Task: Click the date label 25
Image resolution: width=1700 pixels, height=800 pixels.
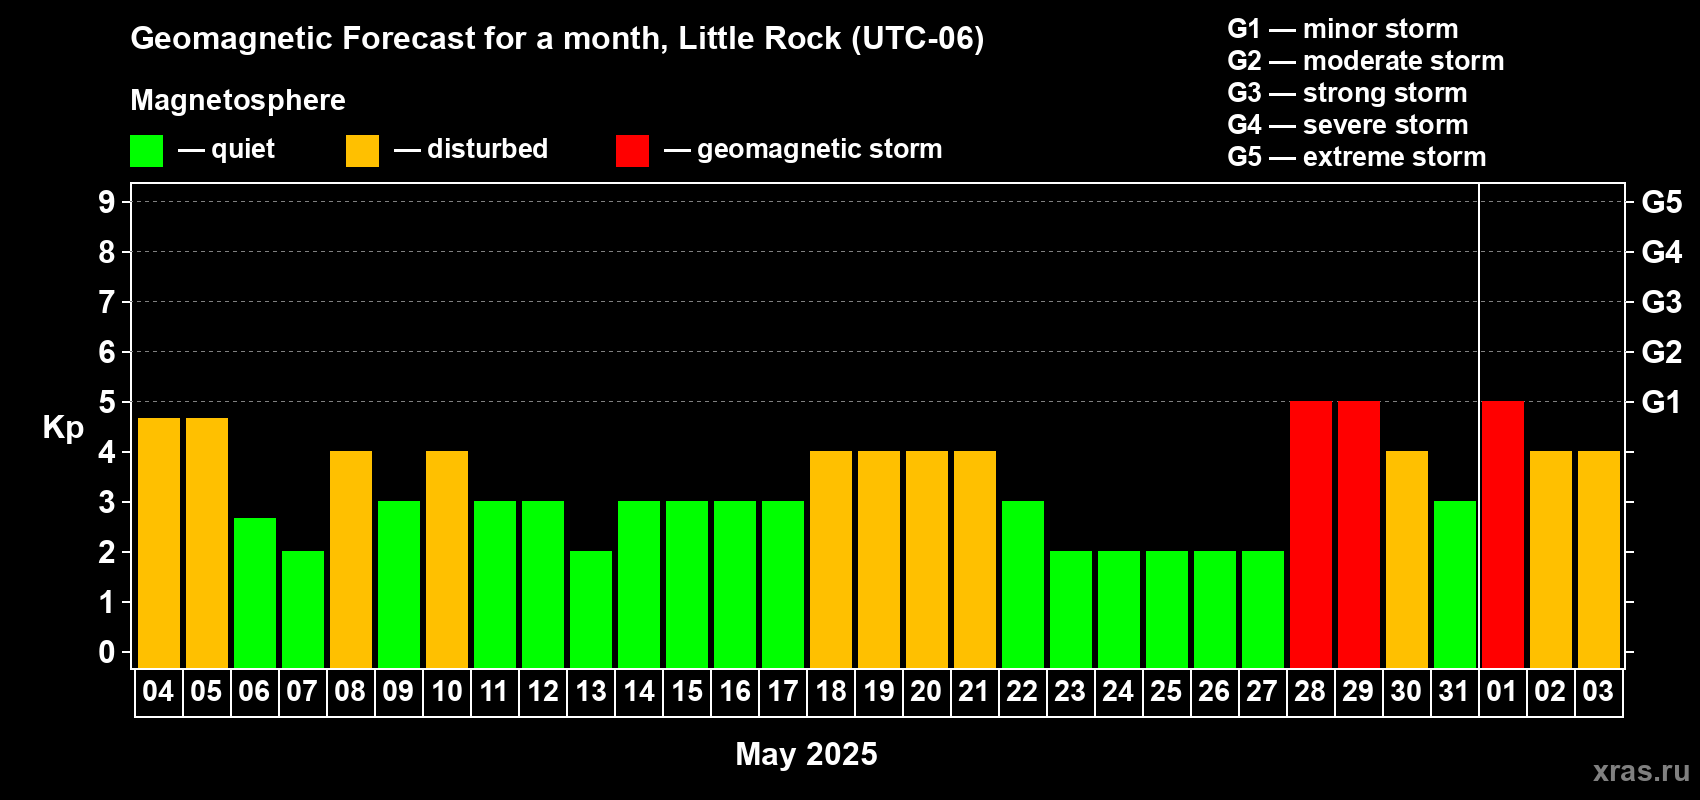Action: coord(1166,691)
